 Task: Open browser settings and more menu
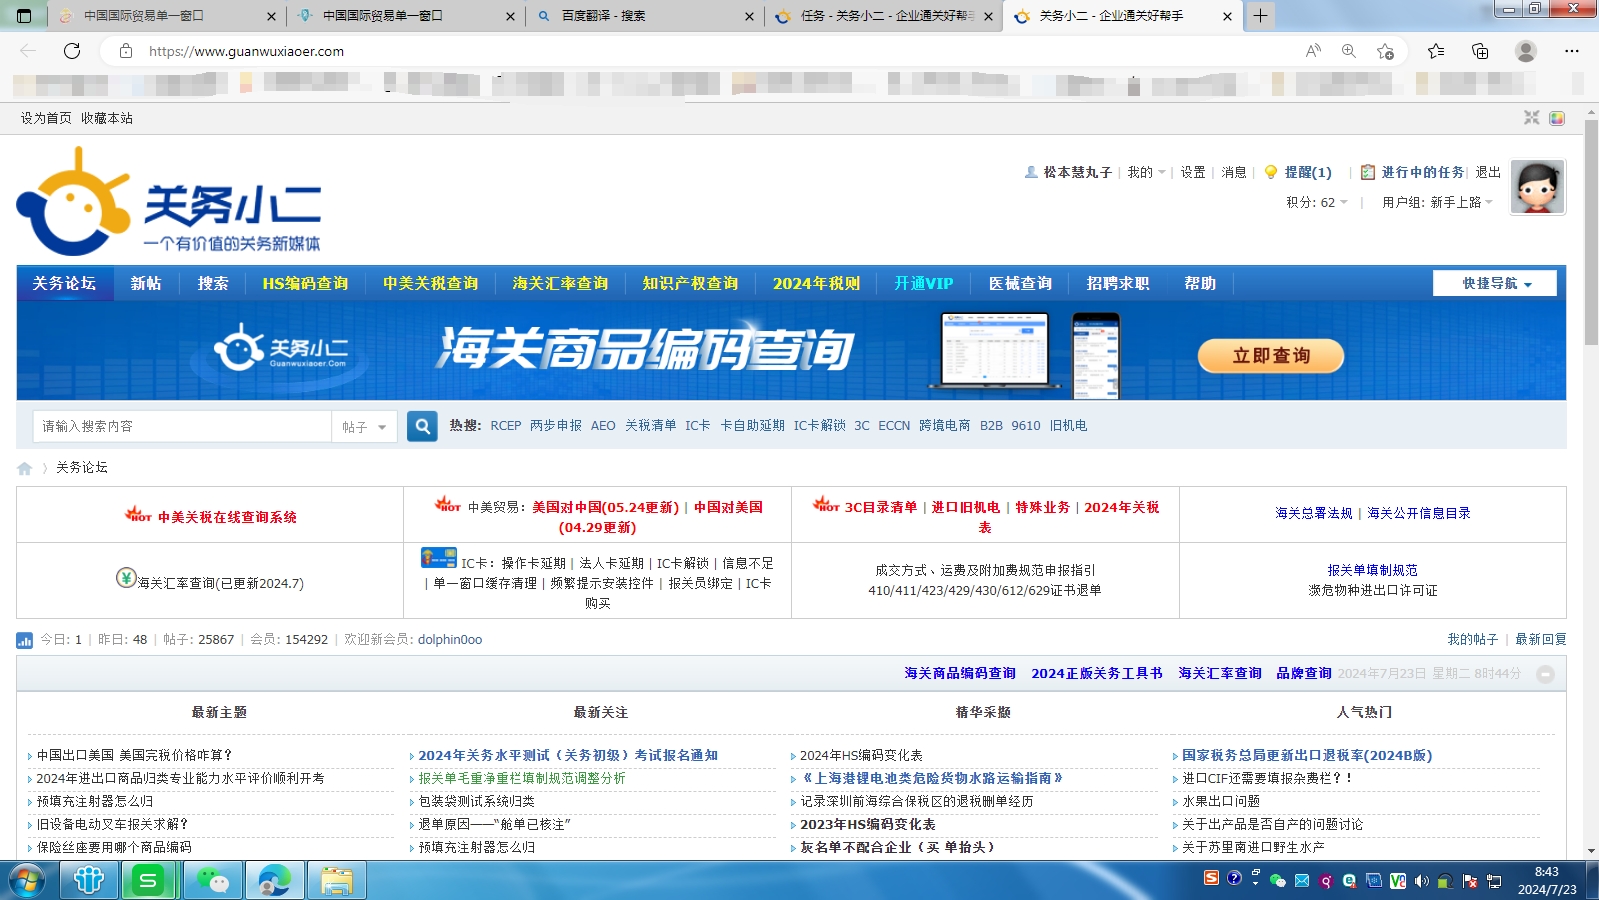pos(1572,51)
